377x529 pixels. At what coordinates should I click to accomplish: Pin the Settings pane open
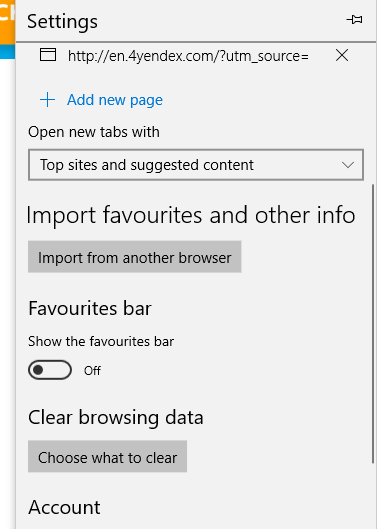(354, 20)
